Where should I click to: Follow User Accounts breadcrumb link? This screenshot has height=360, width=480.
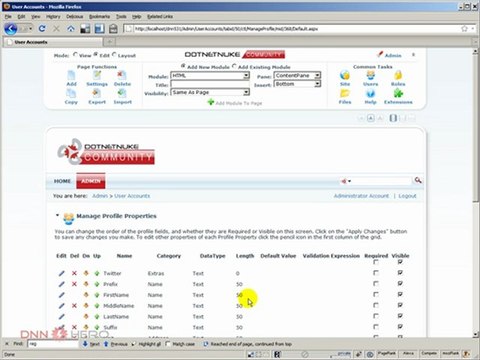tap(132, 196)
